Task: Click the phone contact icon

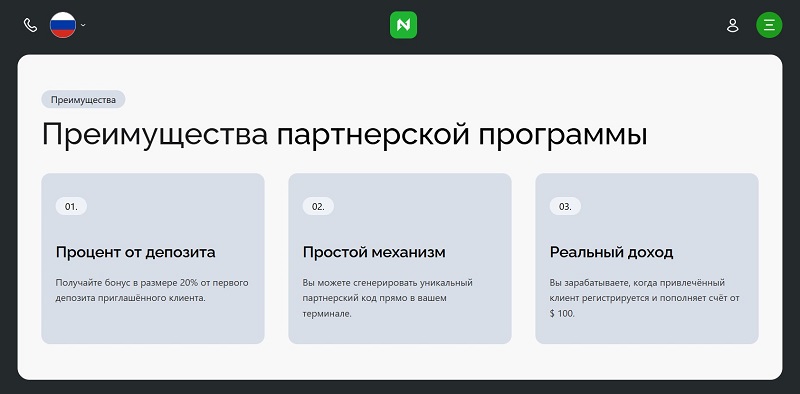Action: click(31, 25)
